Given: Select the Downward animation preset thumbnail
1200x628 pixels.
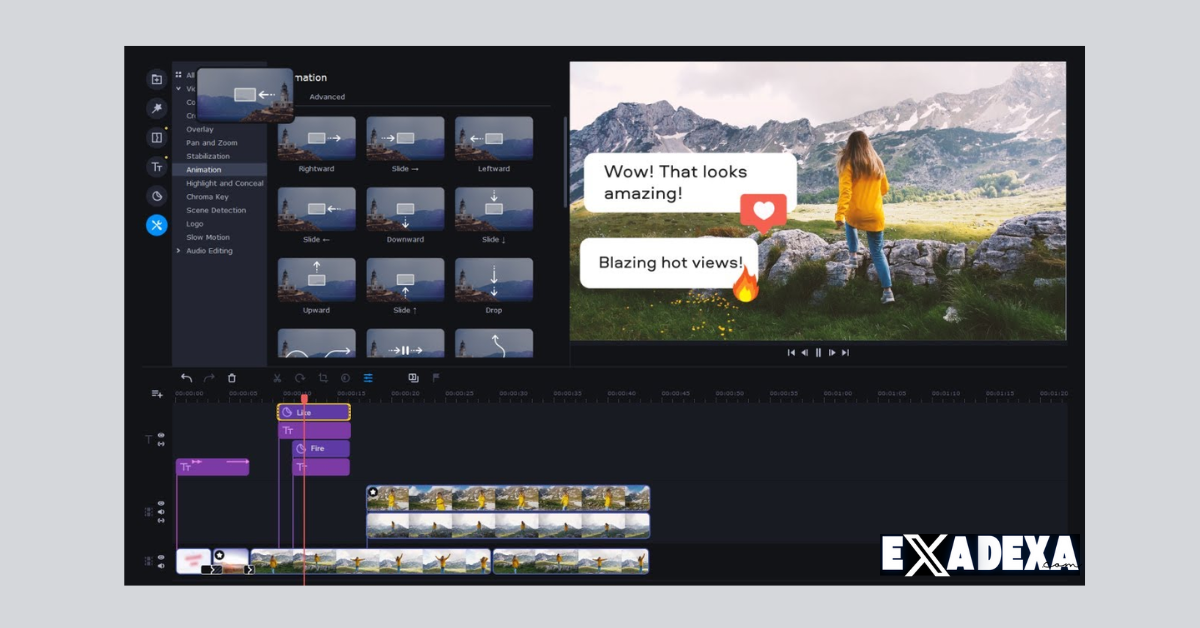Looking at the screenshot, I should [404, 207].
